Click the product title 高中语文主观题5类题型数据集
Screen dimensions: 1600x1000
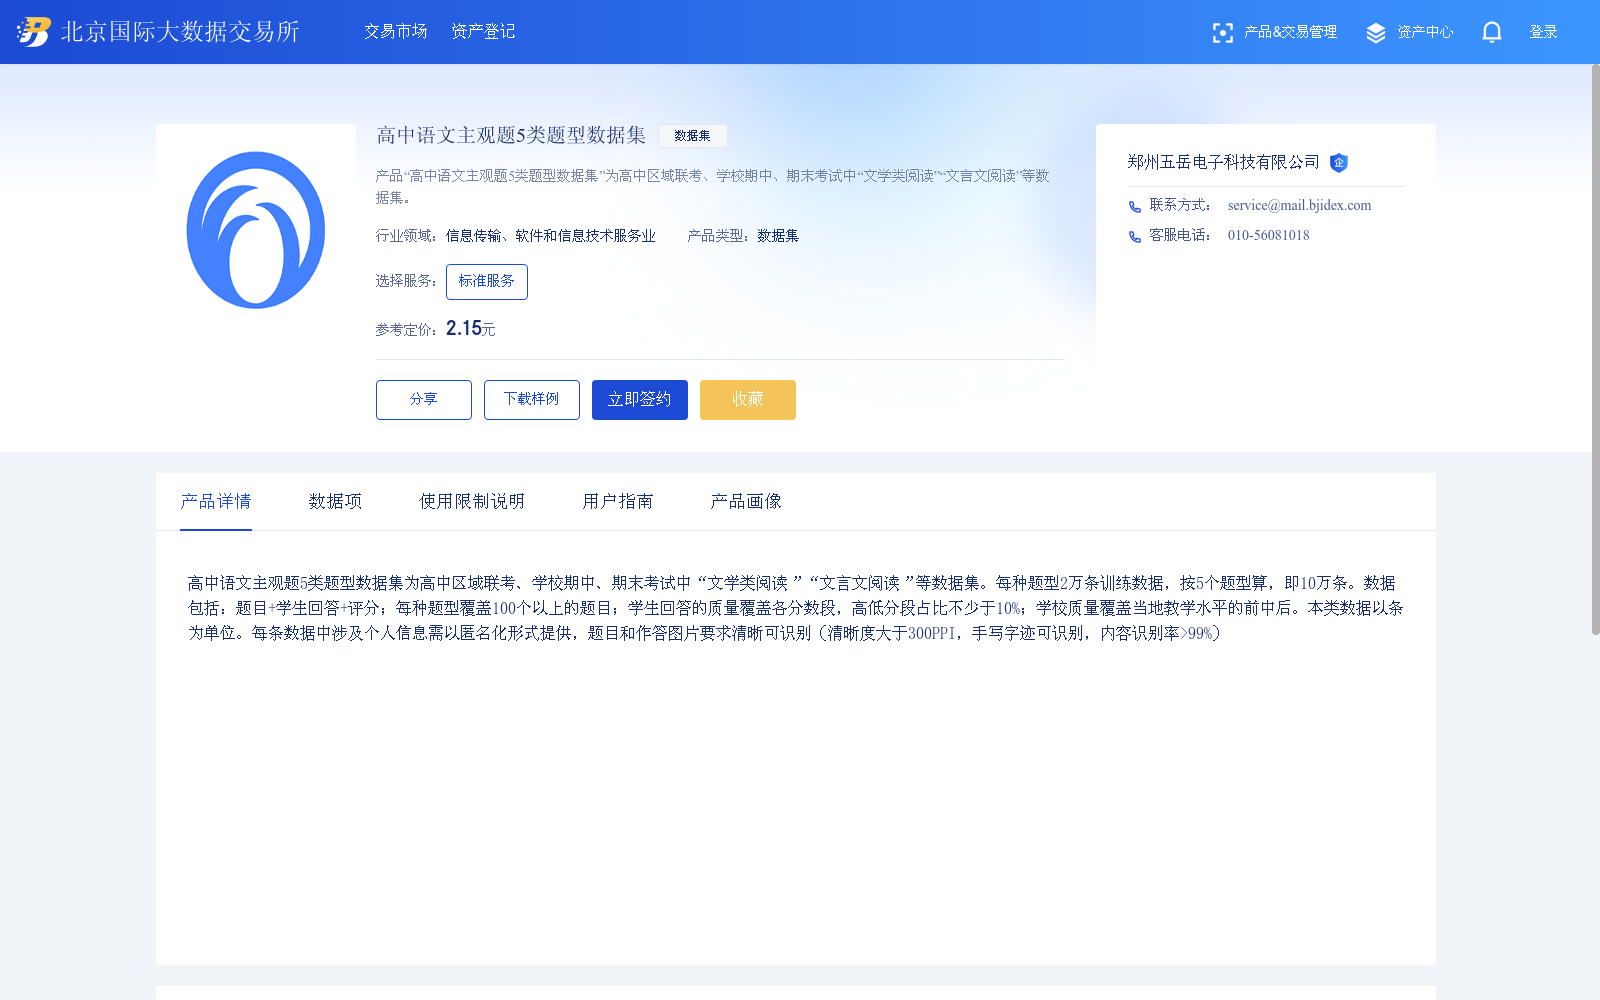[x=511, y=135]
